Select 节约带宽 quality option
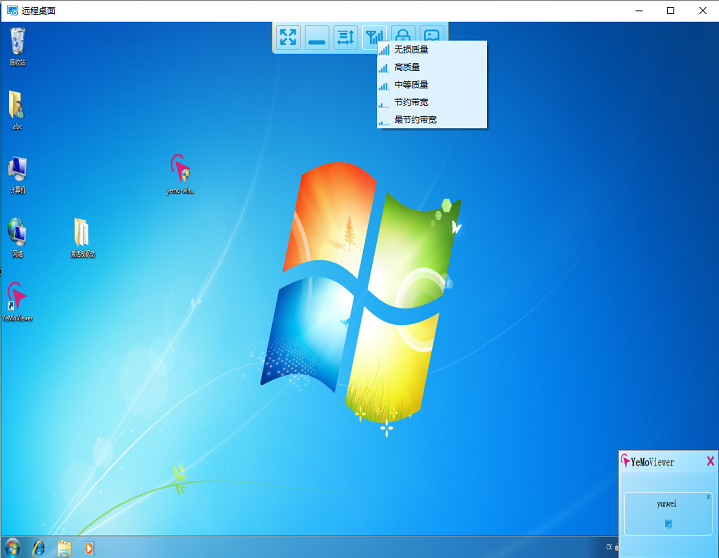 pos(431,102)
